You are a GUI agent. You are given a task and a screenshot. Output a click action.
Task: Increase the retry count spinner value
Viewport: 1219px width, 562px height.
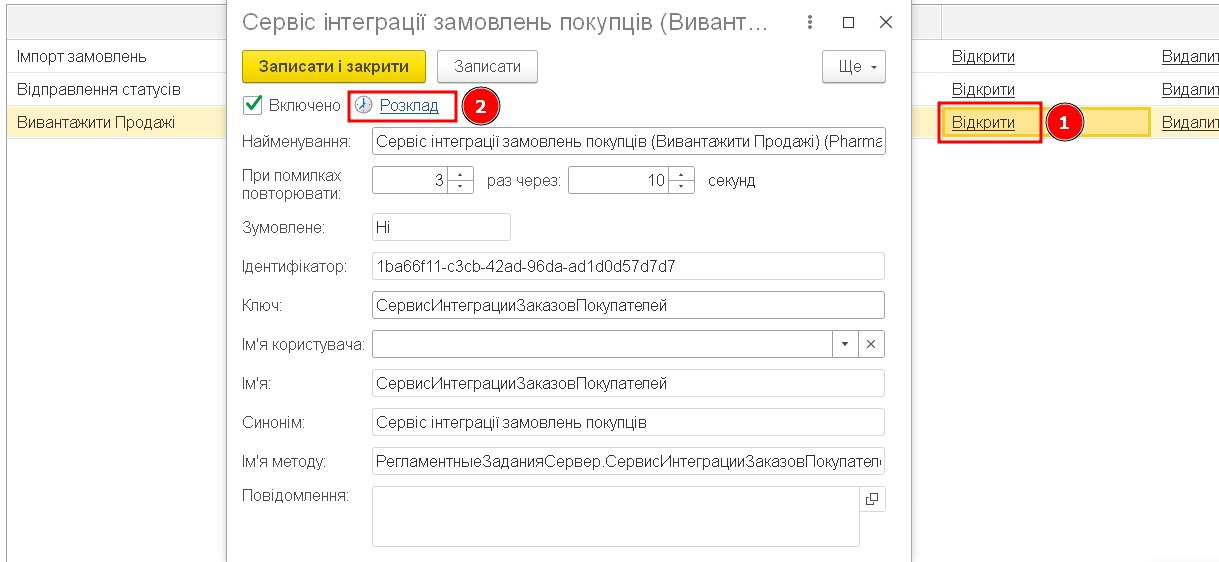(x=460, y=175)
